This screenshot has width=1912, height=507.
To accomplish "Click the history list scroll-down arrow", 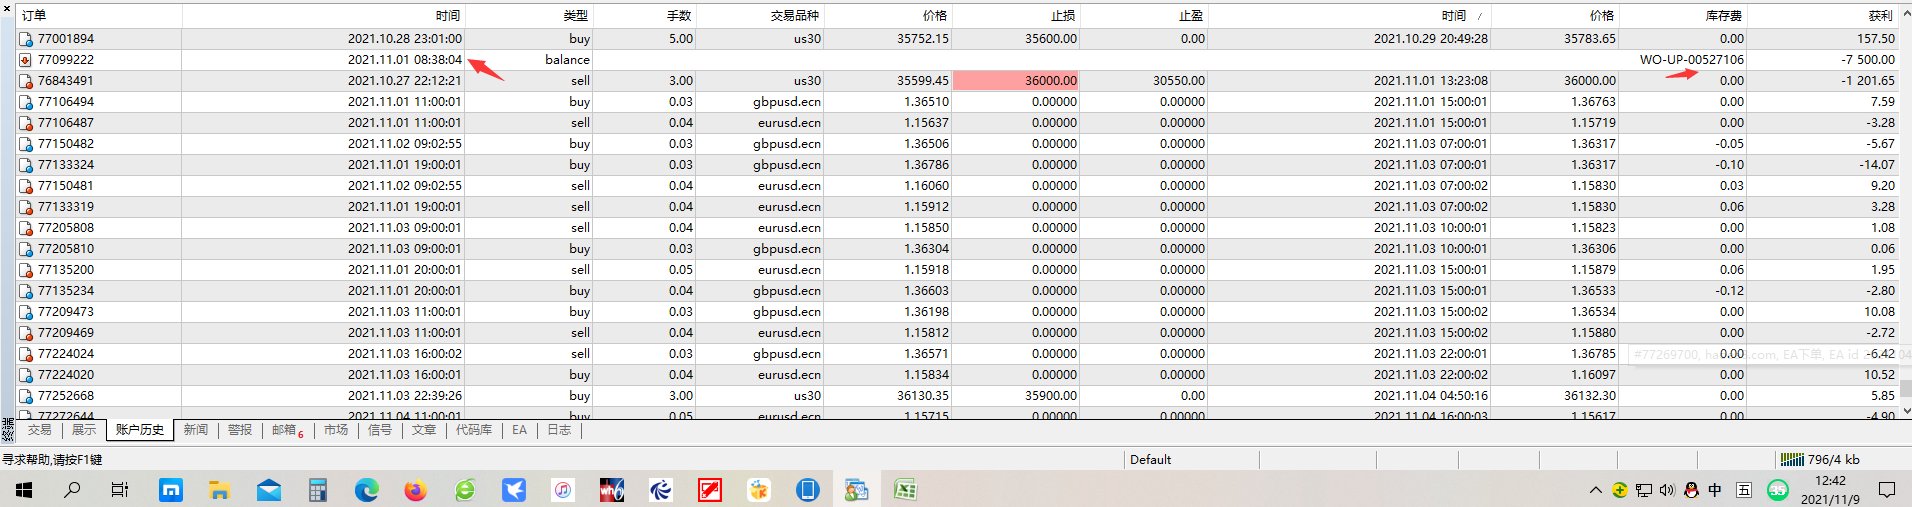I will pyautogui.click(x=1905, y=411).
